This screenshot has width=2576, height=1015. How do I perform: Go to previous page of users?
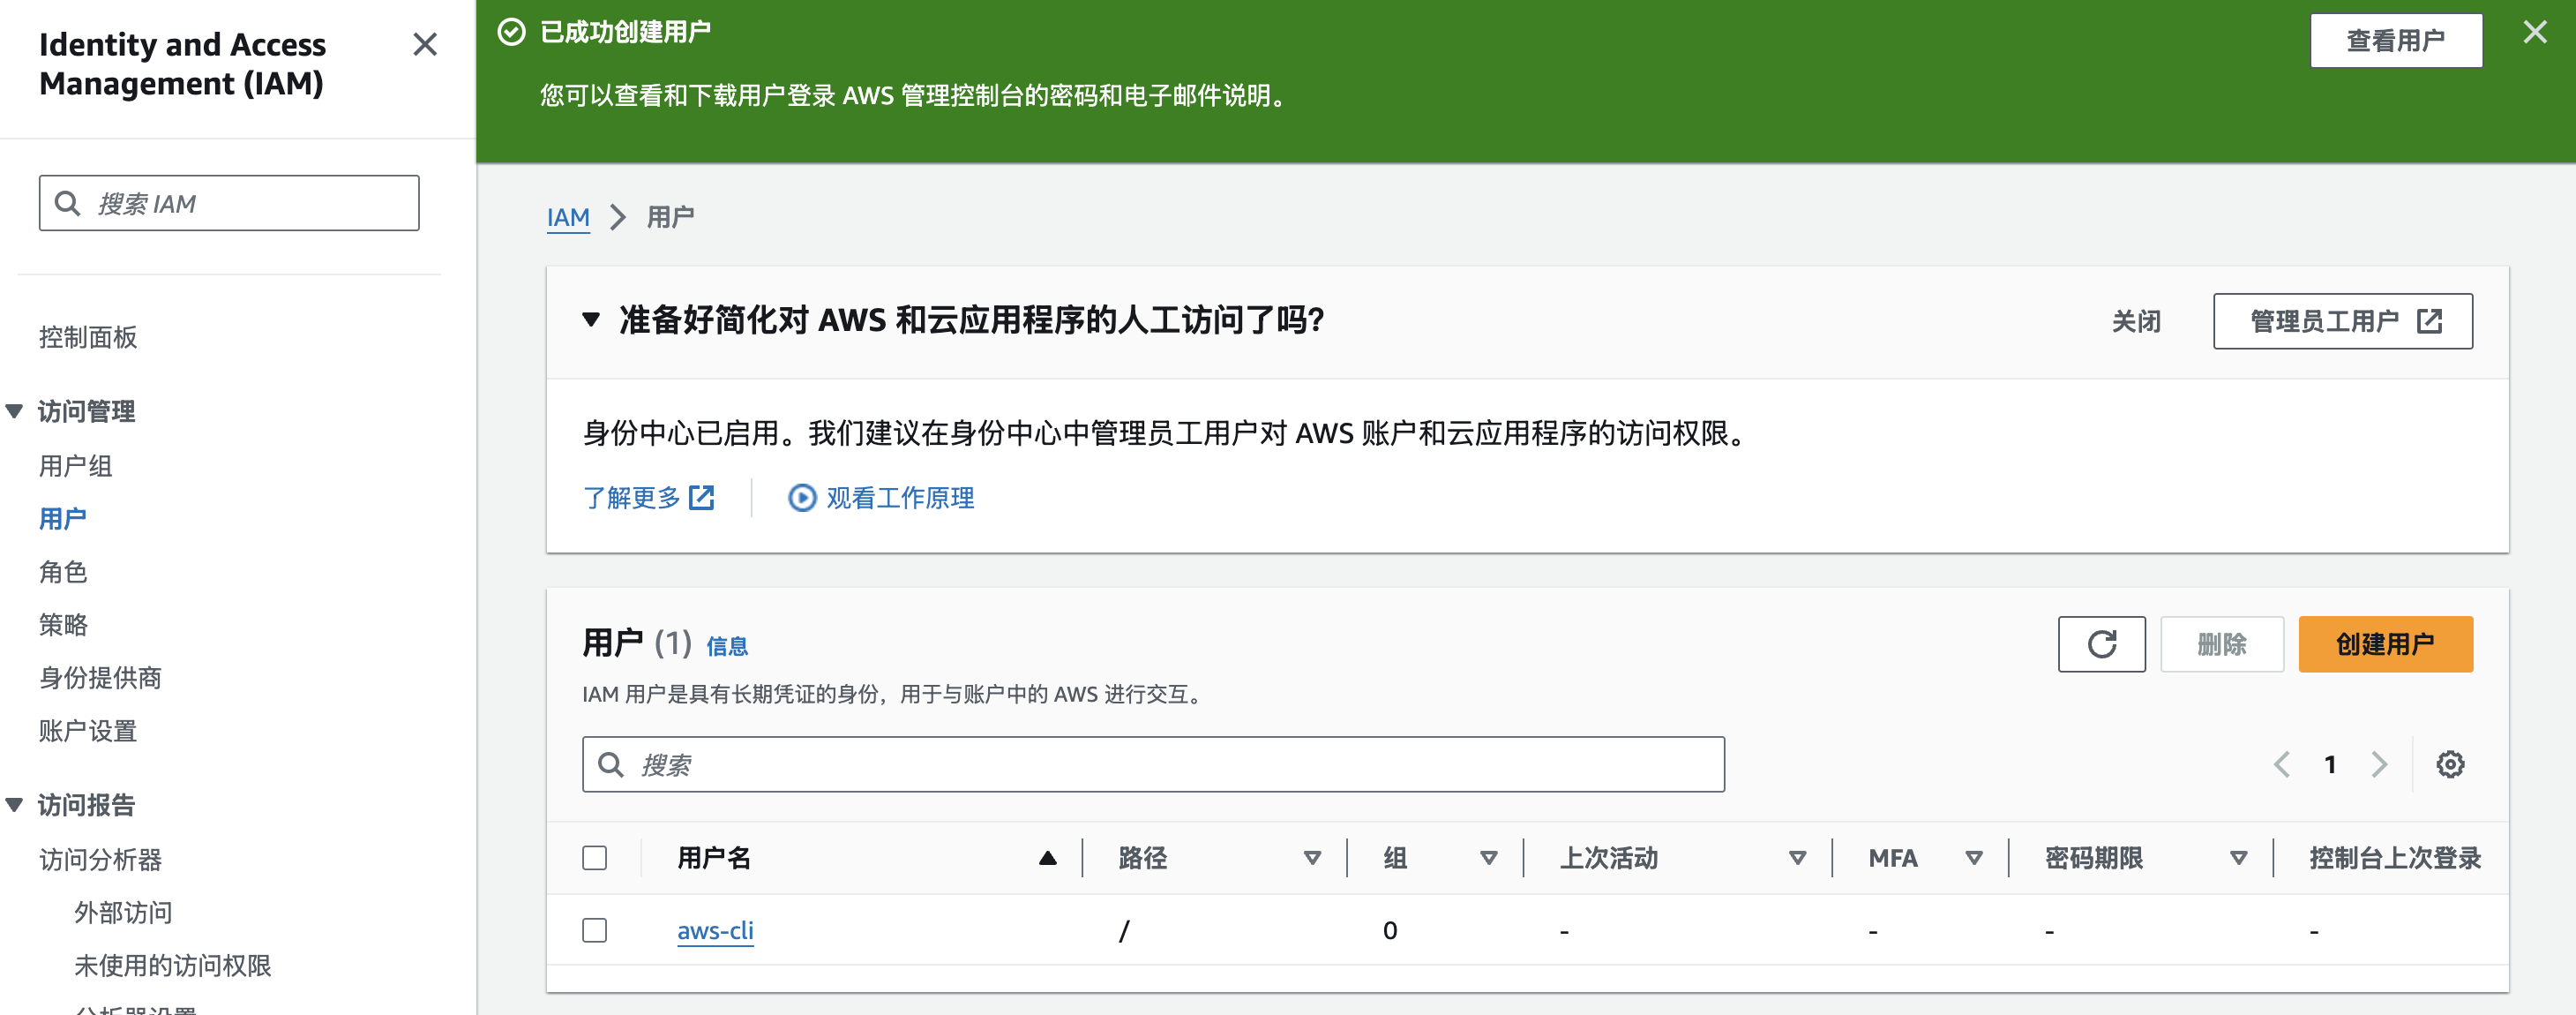click(x=2281, y=765)
